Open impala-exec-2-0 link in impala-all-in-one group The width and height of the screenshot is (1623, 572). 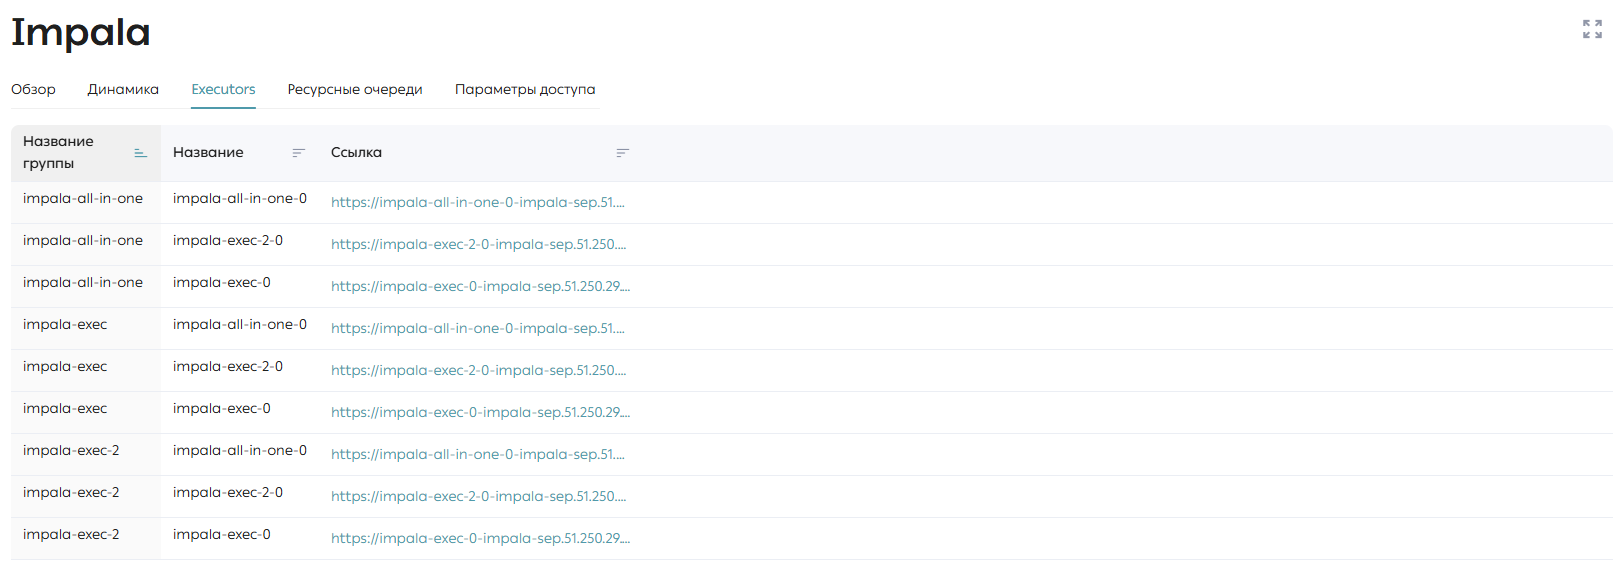[479, 244]
